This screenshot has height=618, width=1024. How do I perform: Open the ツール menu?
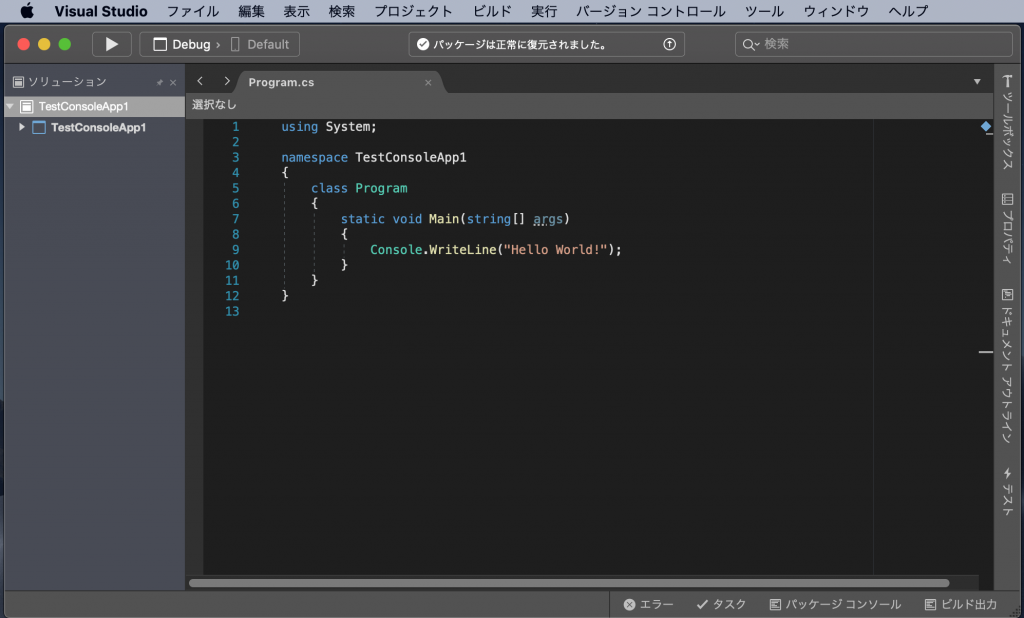(x=764, y=11)
